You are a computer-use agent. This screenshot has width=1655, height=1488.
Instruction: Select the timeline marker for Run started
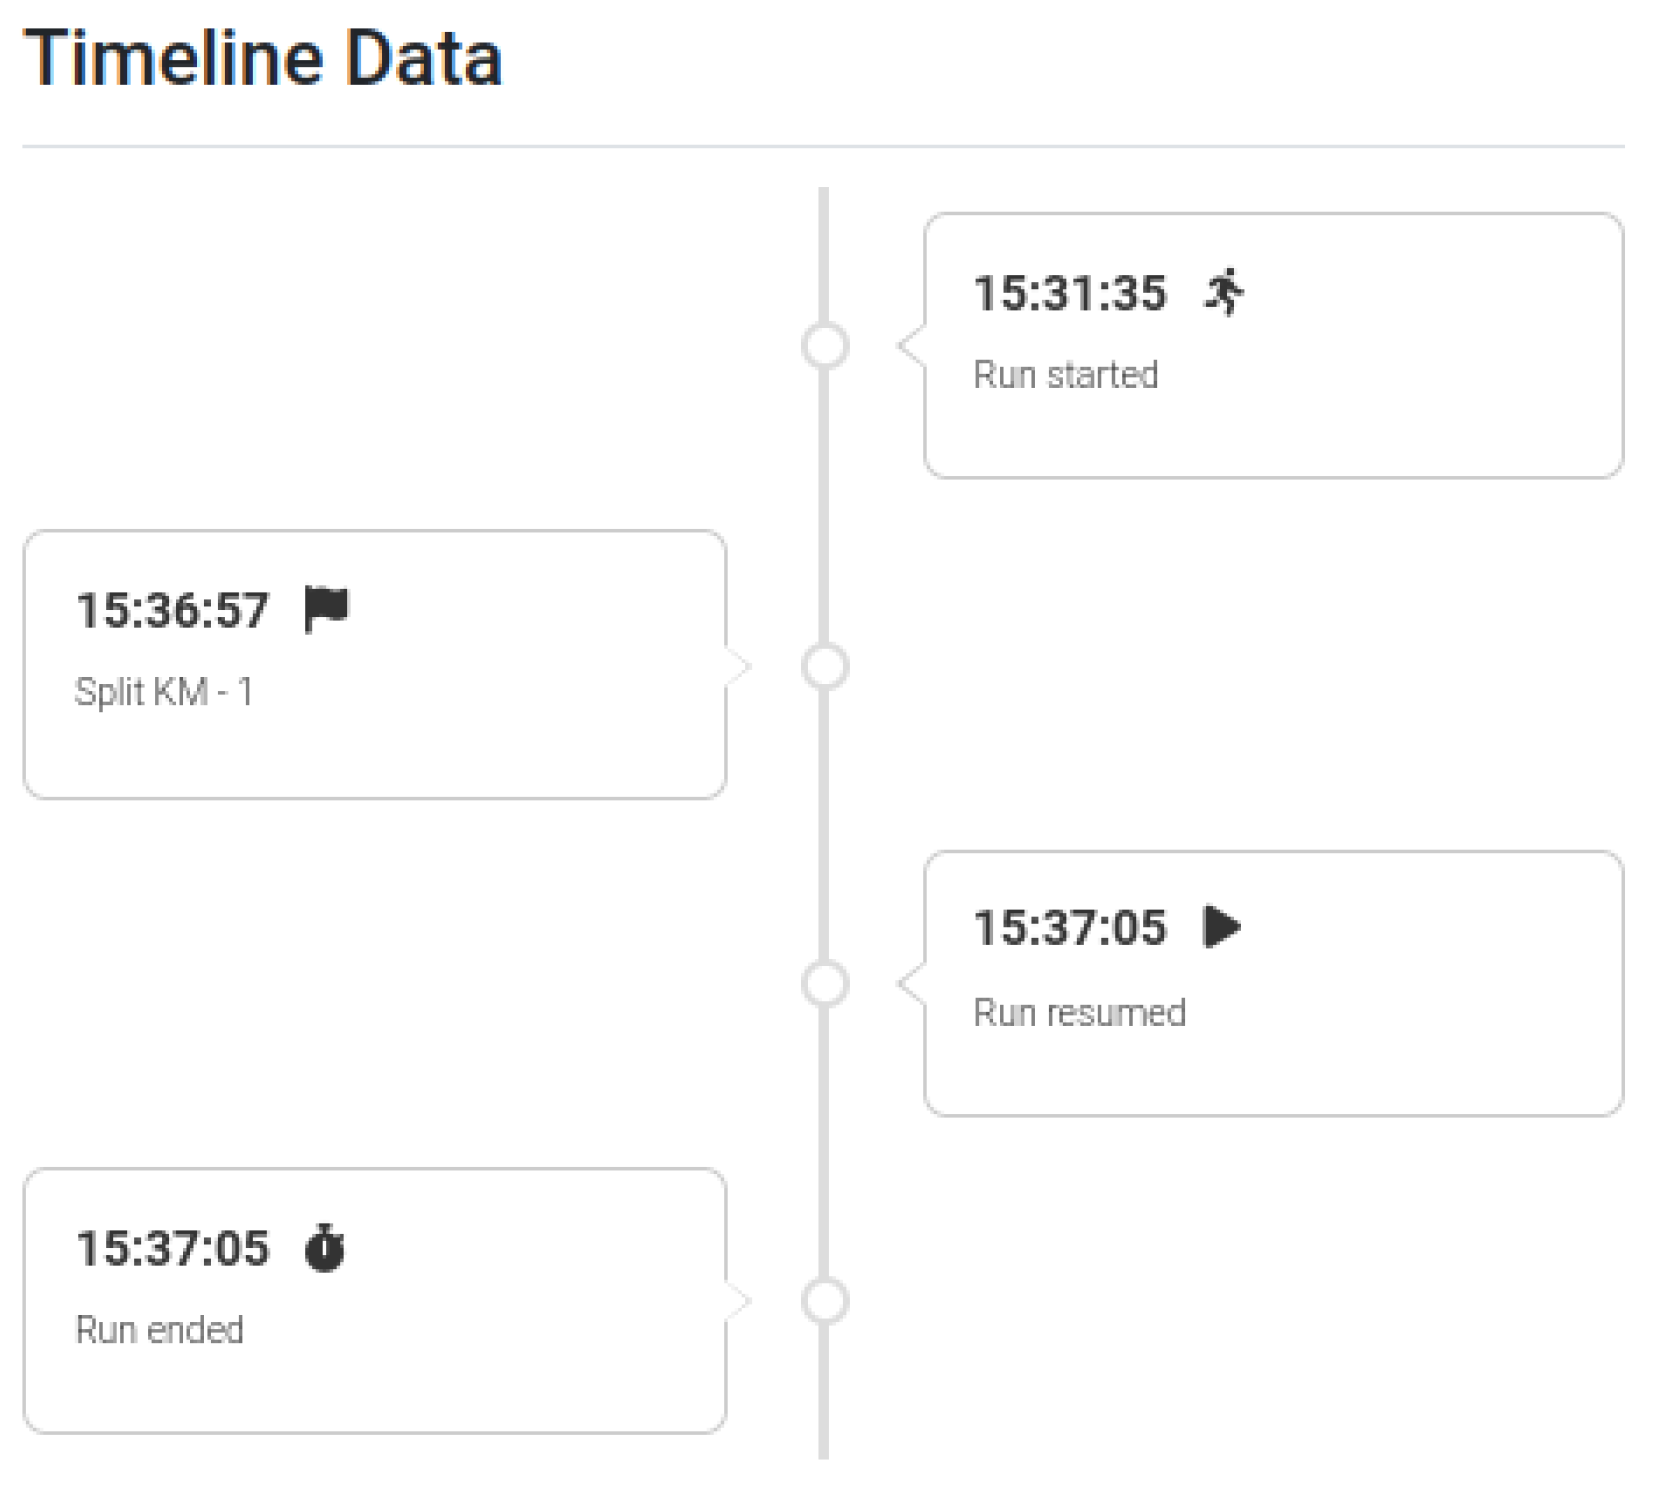[x=825, y=346]
